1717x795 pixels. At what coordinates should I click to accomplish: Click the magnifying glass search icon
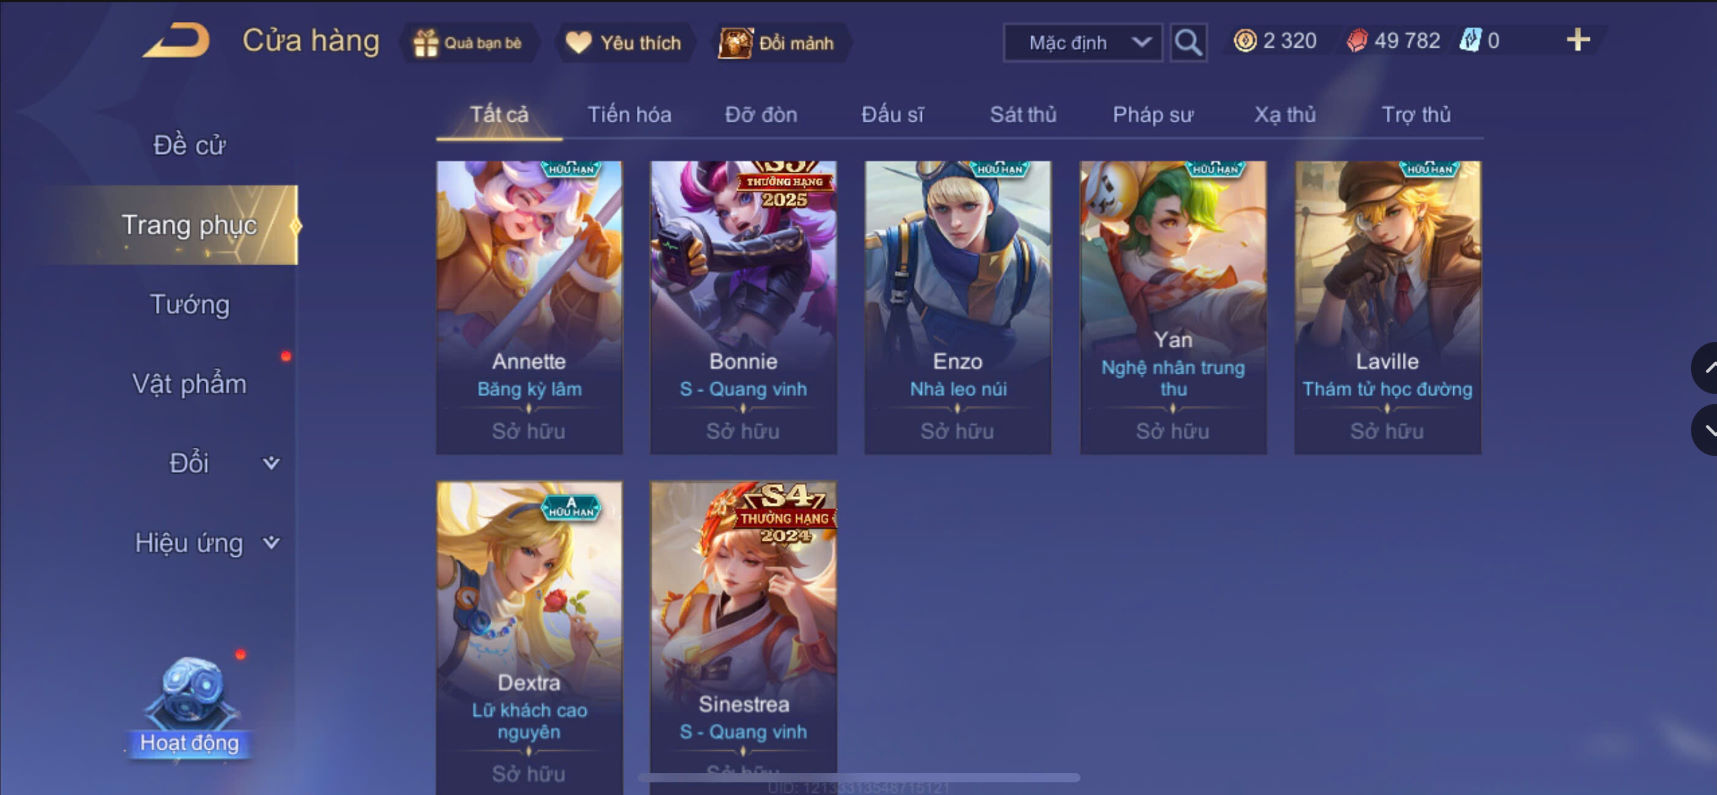click(x=1188, y=42)
